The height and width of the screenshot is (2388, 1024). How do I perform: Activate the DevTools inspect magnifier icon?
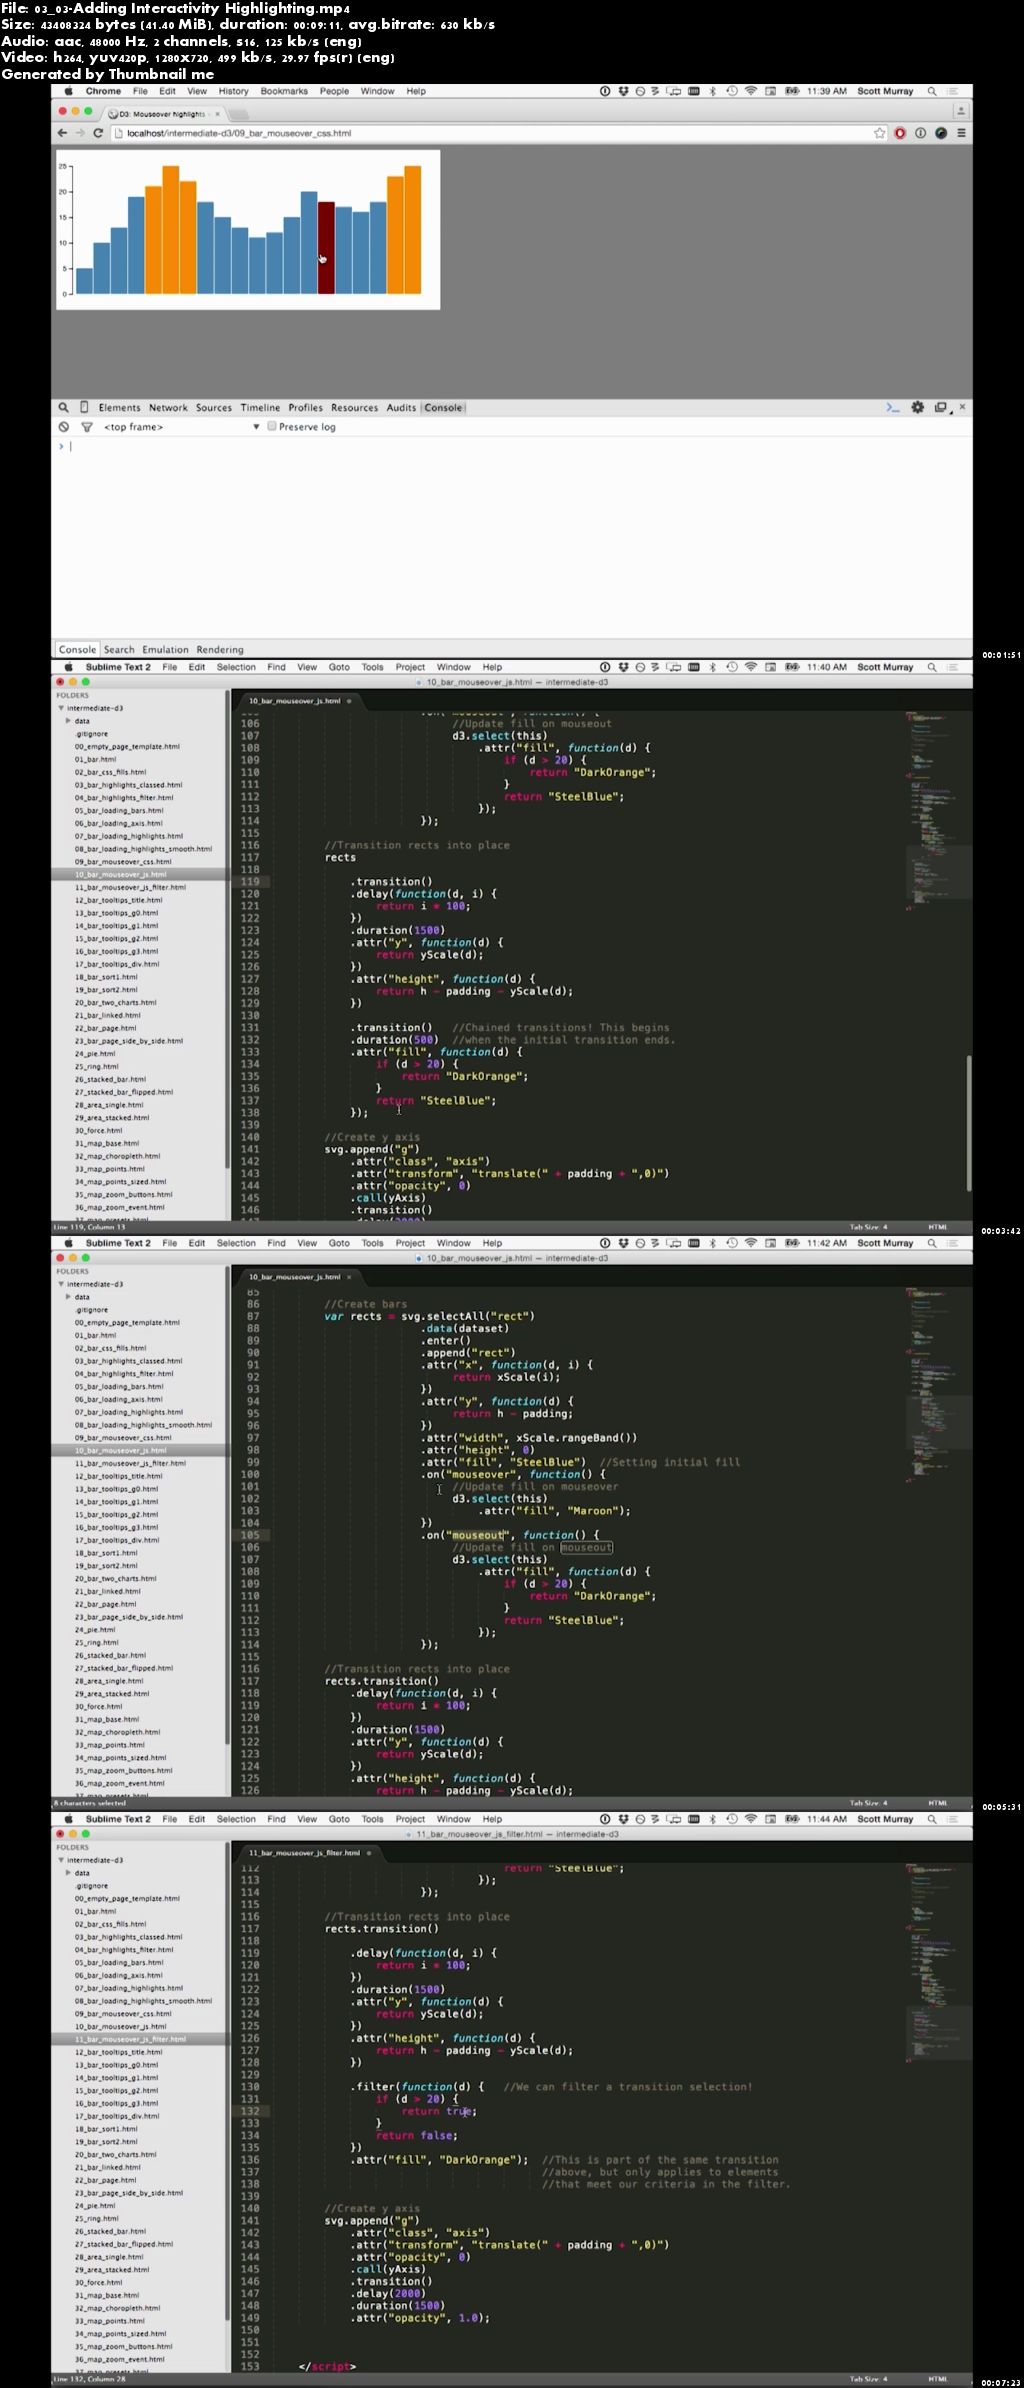pyautogui.click(x=64, y=408)
